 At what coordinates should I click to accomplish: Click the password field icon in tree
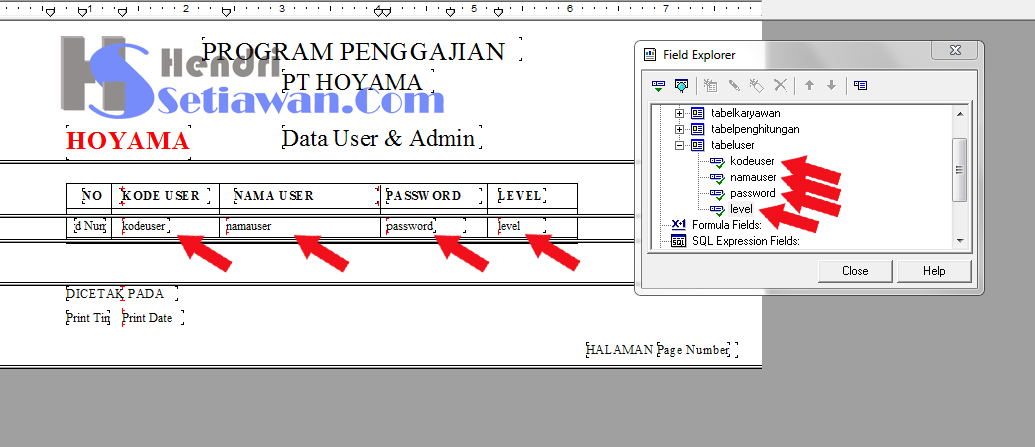[x=718, y=193]
